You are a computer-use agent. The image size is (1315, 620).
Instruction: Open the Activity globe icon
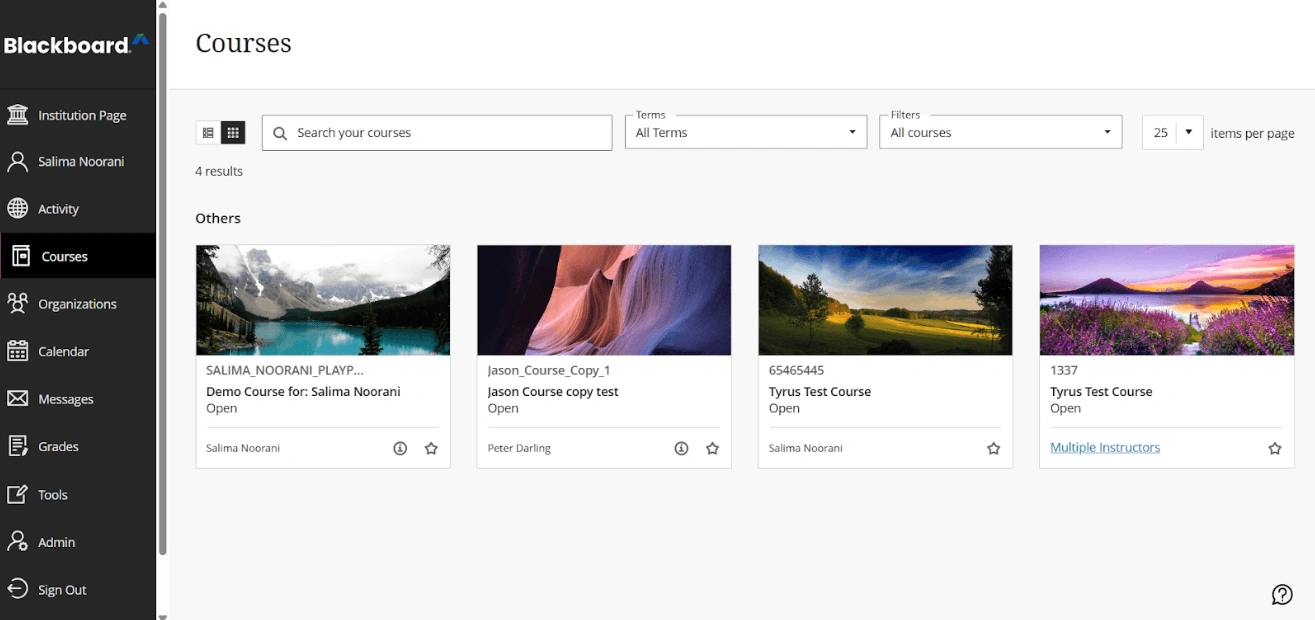17,209
